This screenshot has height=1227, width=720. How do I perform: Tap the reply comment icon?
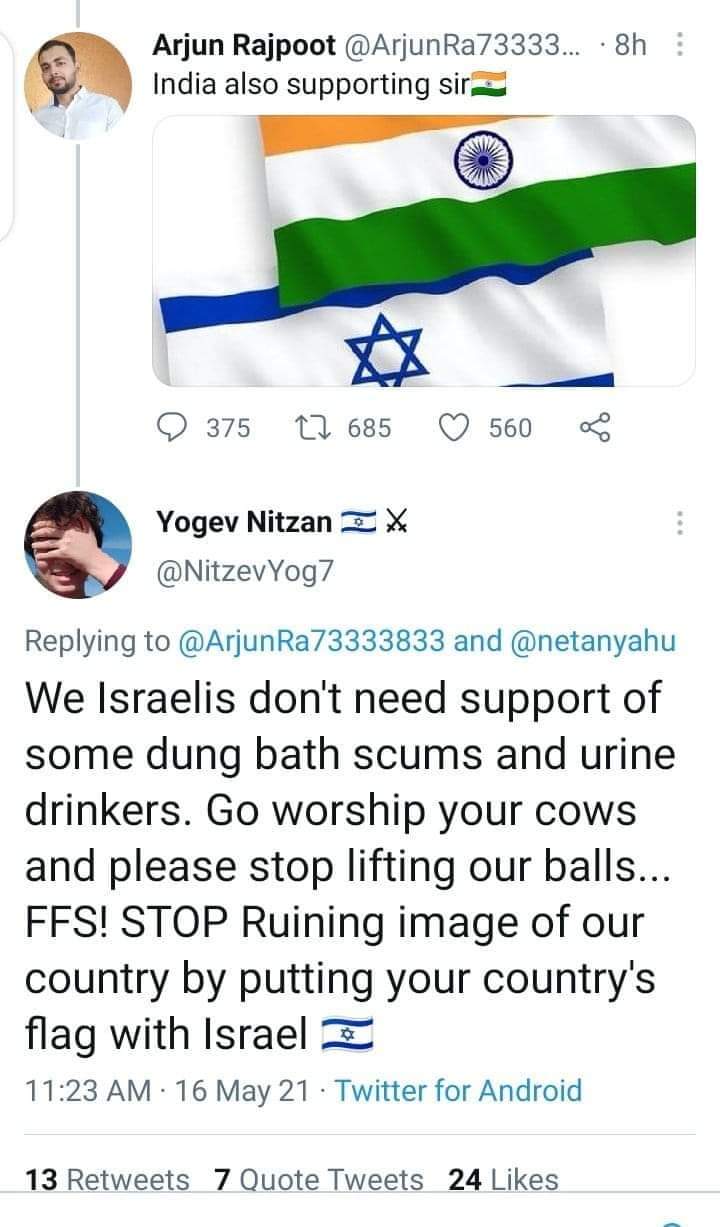pos(173,428)
